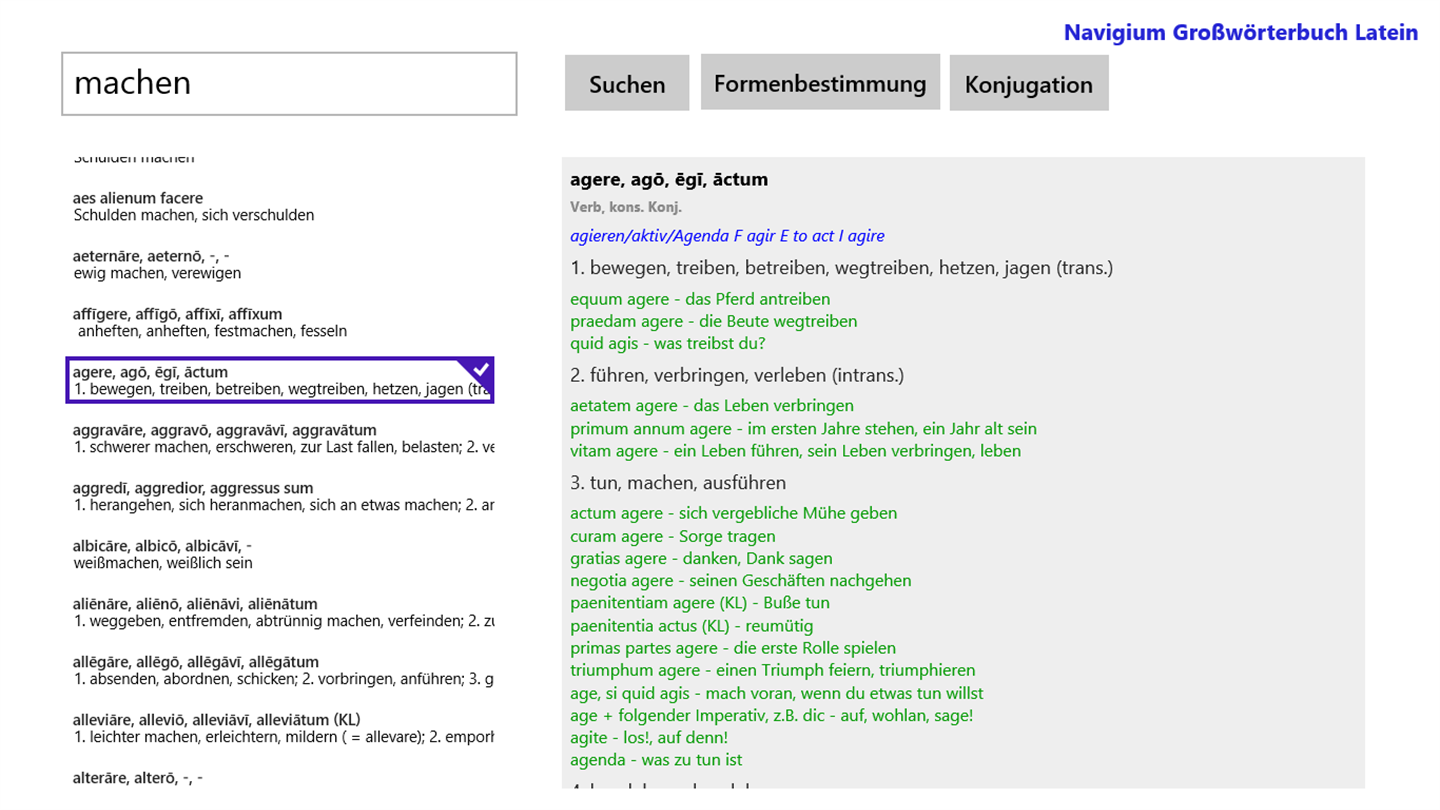This screenshot has height=810, width=1440.
Task: Click example 'age + folgender Imperativ'
Action: click(771, 715)
